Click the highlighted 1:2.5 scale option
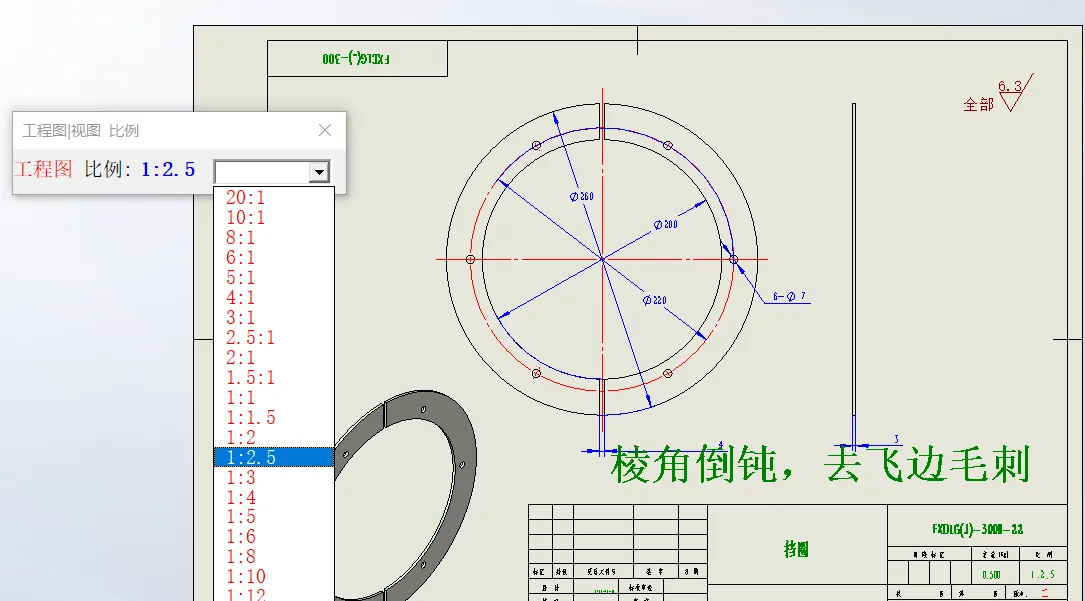This screenshot has height=601, width=1085. click(273, 457)
